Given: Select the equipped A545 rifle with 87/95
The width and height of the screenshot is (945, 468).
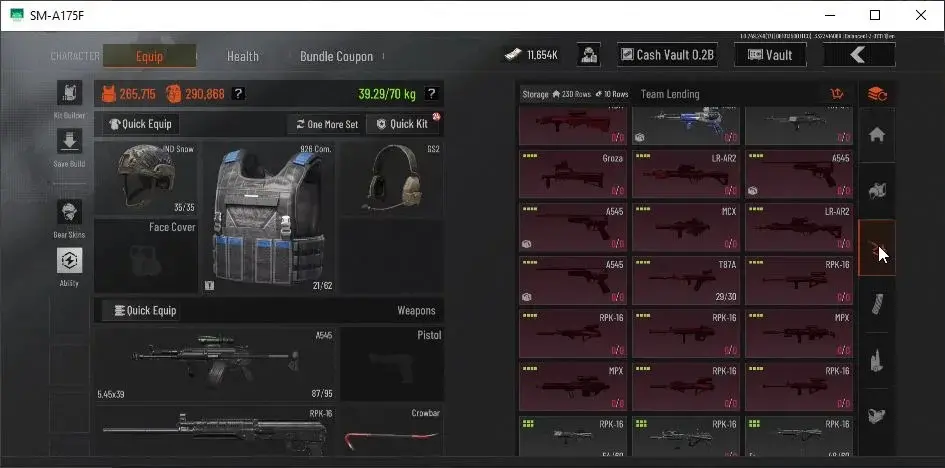Looking at the screenshot, I should [x=216, y=364].
